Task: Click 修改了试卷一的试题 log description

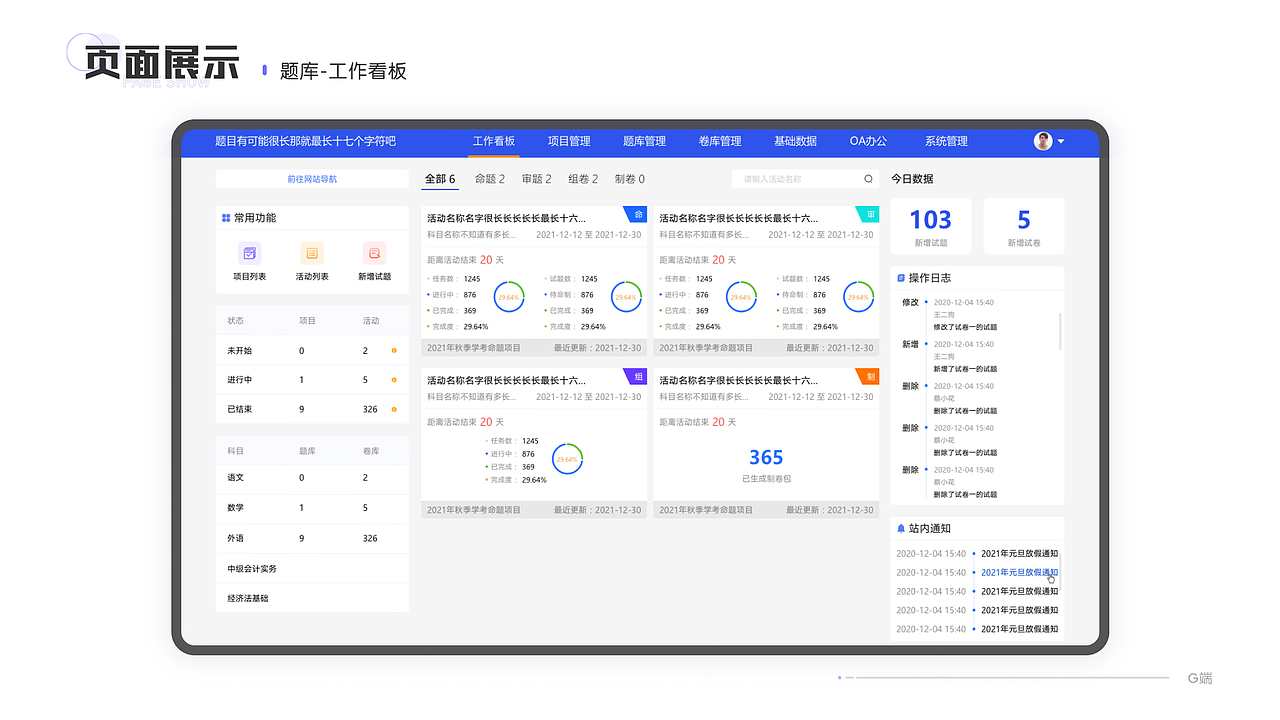Action: [965, 327]
